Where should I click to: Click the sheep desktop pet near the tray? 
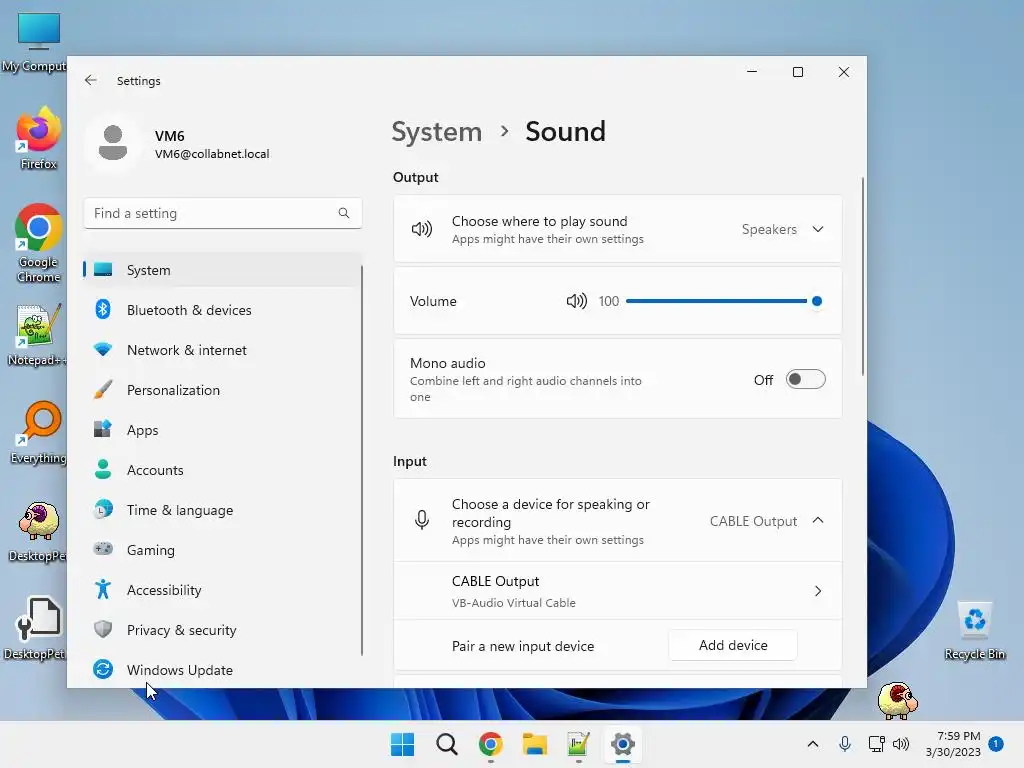[898, 701]
